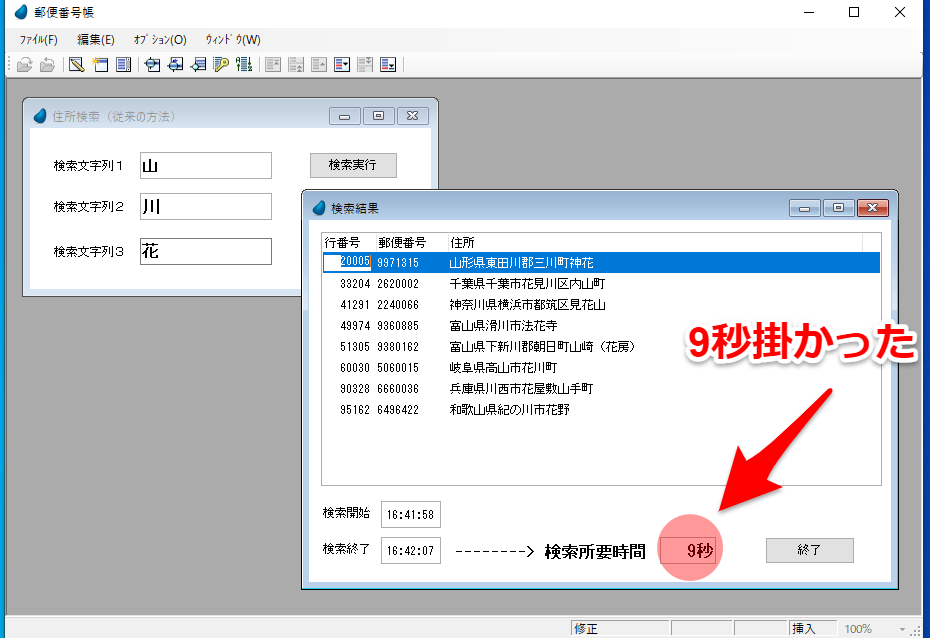
Task: Click the key icon in the toolbar
Action: [221, 65]
